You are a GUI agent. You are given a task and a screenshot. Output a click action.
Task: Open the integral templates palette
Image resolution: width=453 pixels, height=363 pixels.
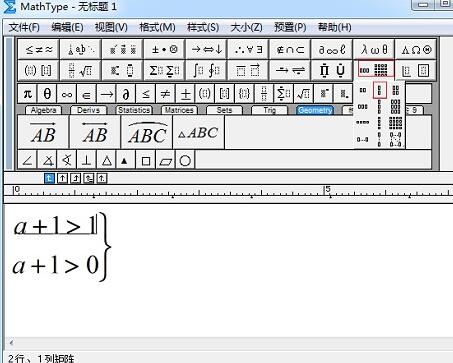pos(206,70)
